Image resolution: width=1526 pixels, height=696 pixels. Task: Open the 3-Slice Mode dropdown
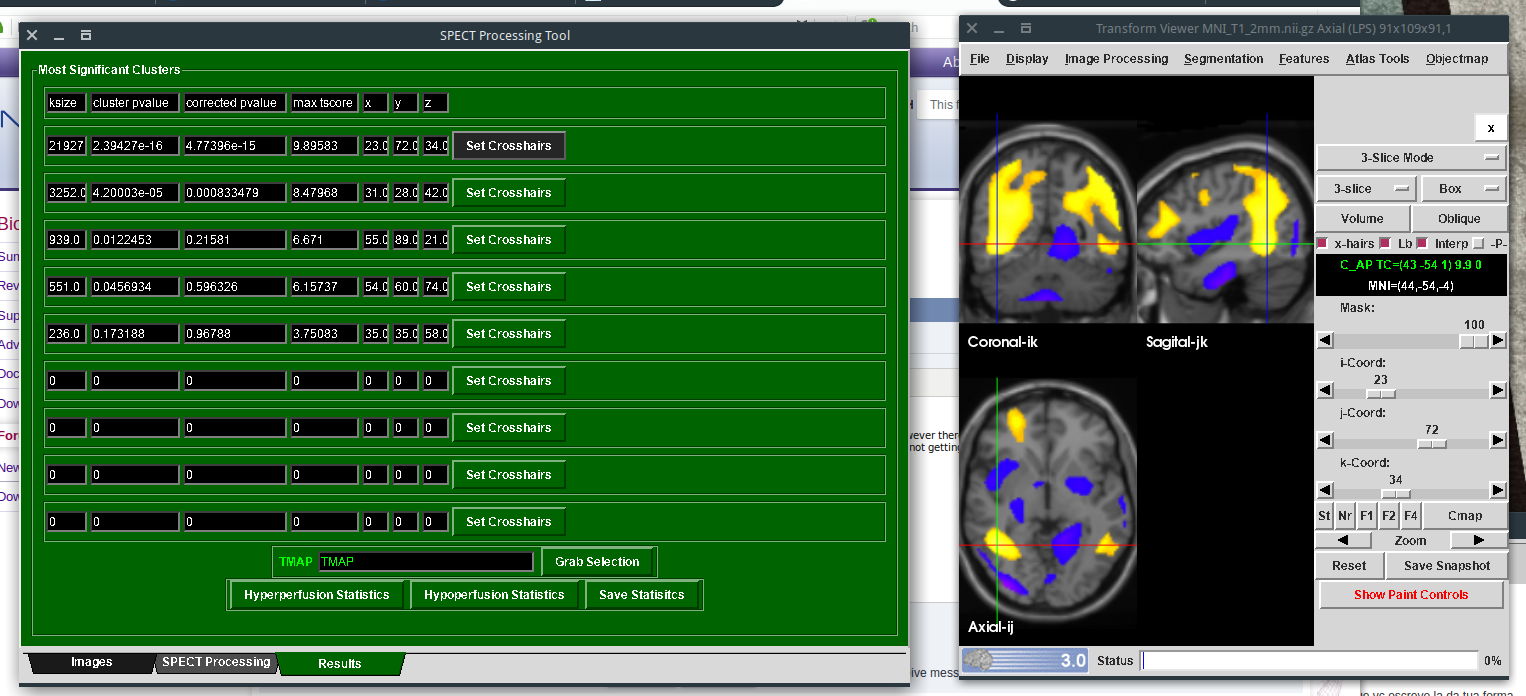pyautogui.click(x=1411, y=158)
